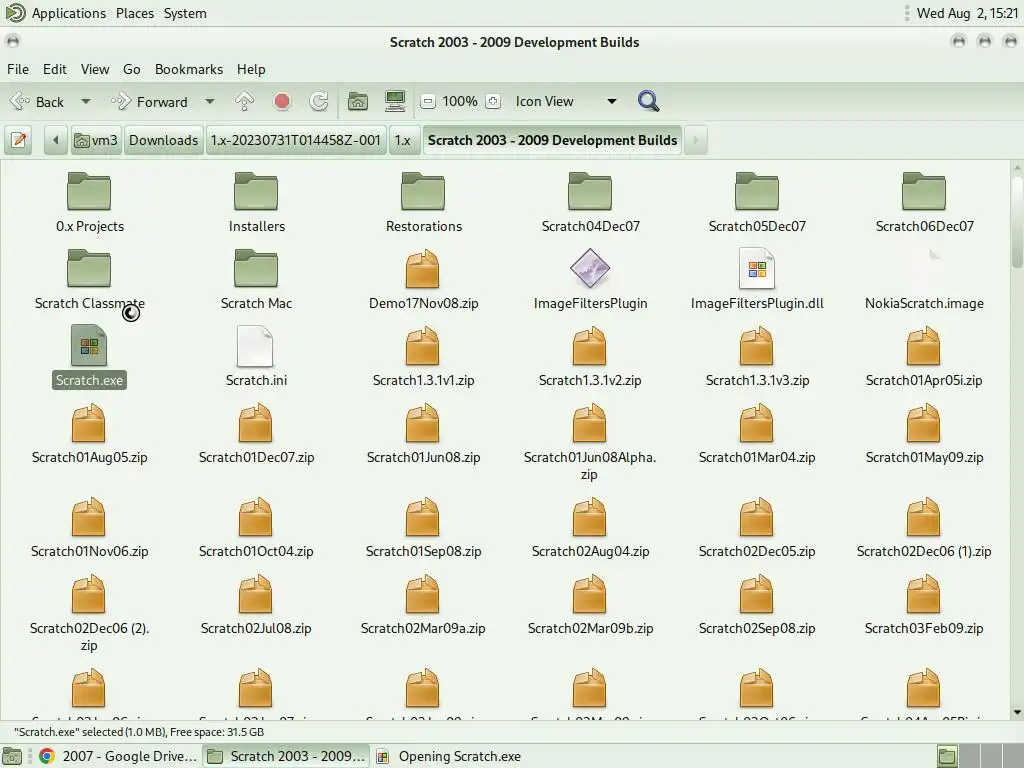The height and width of the screenshot is (768, 1024).
Task: Select Scratch03Feb09.zip file
Action: (924, 605)
